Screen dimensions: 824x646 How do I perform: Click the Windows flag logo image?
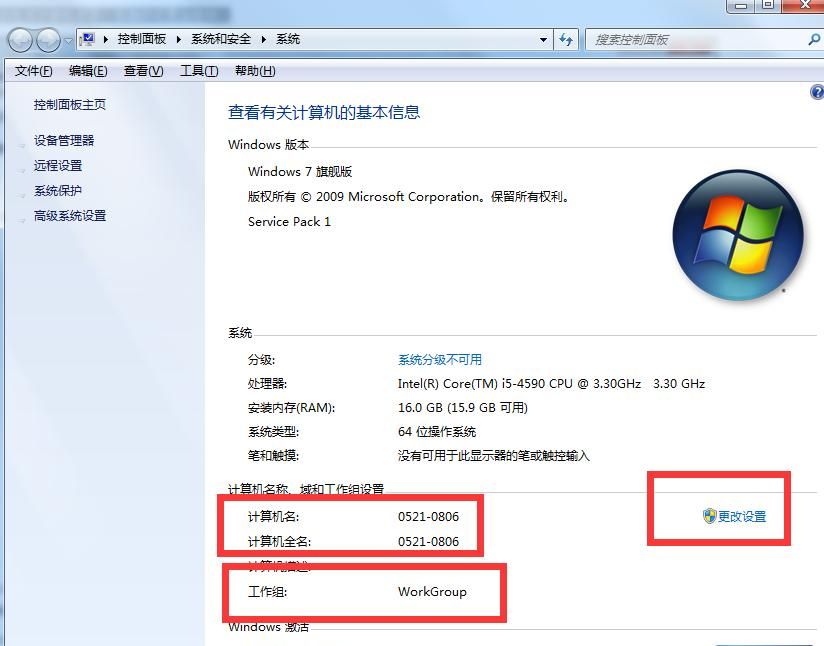tap(738, 237)
